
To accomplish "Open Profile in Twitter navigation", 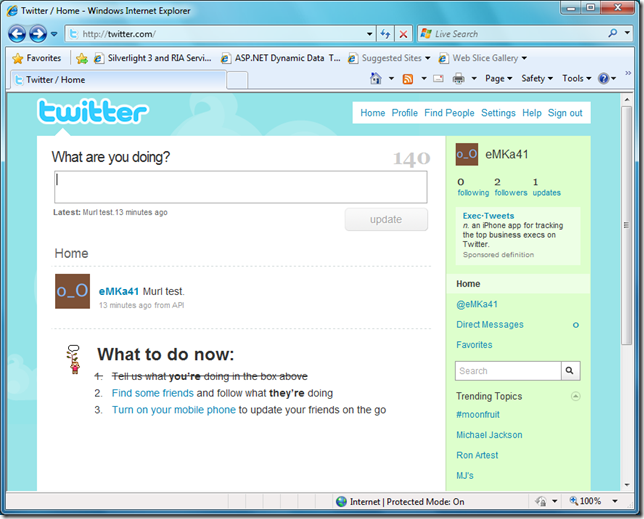I will pyautogui.click(x=405, y=113).
